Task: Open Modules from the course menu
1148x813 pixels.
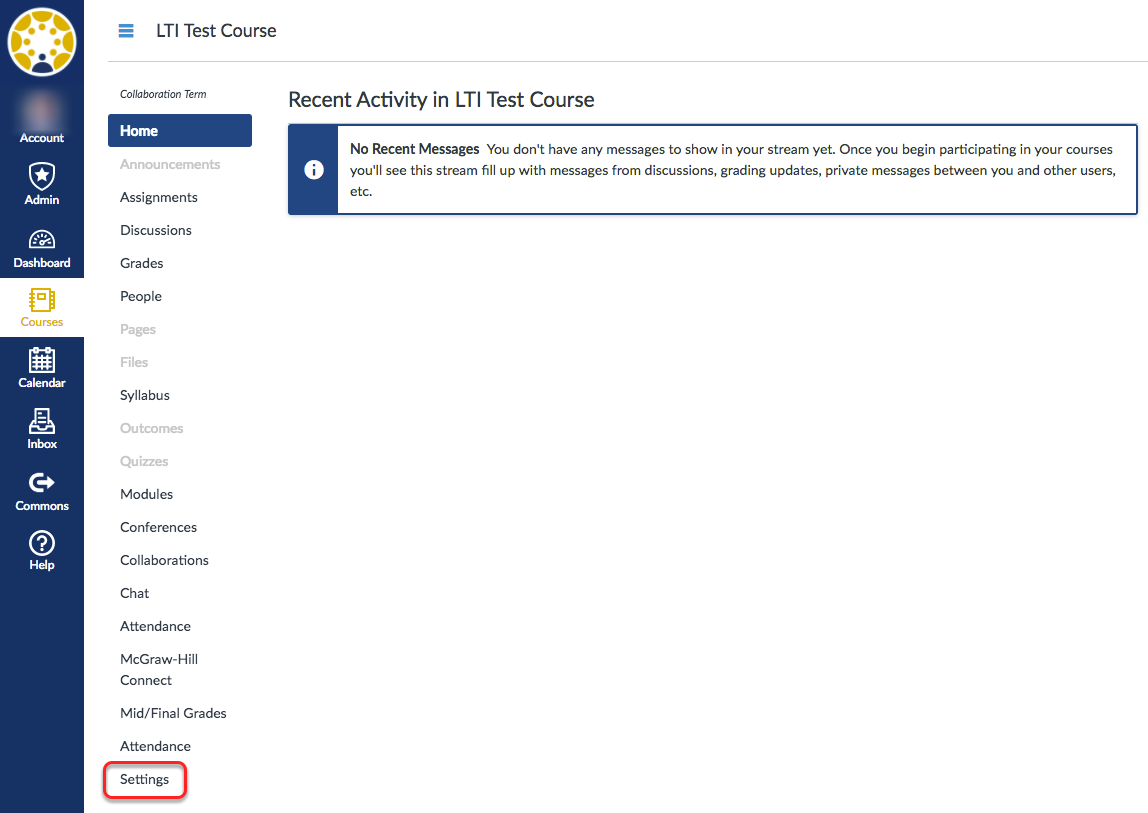Action: (147, 494)
